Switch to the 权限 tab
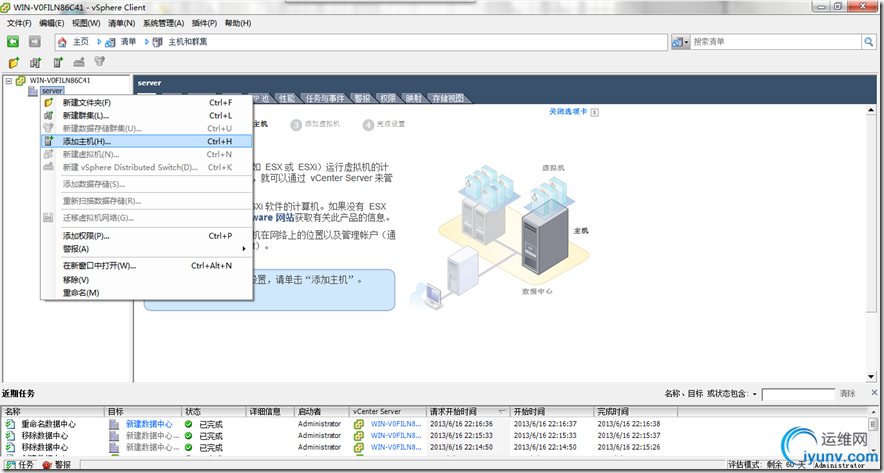This screenshot has height=473, width=884. point(387,98)
